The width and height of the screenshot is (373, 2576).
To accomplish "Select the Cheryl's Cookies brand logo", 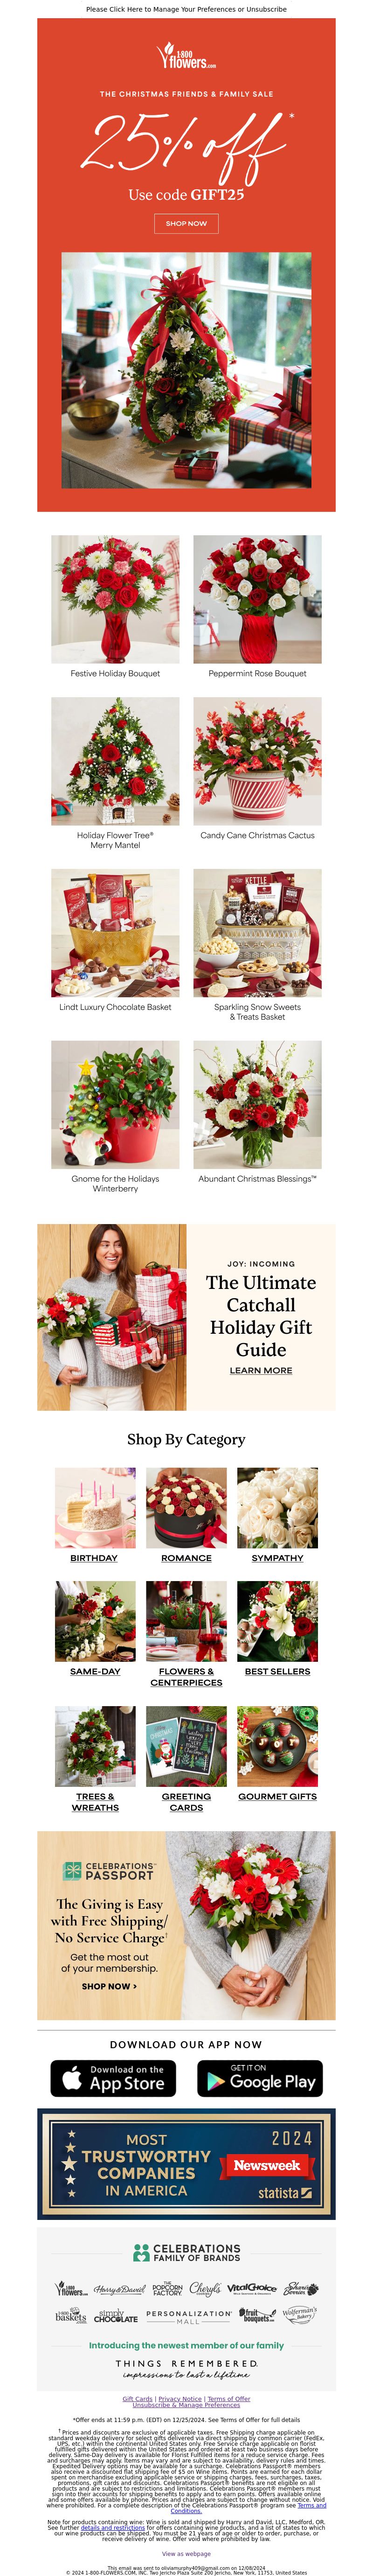I will pyautogui.click(x=205, y=2288).
